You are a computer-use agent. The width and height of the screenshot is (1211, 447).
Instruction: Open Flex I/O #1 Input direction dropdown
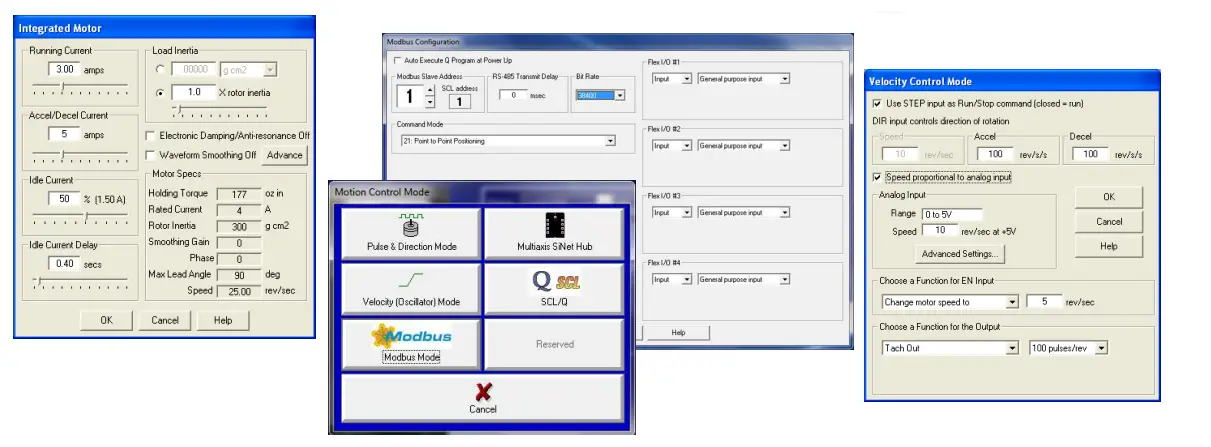(x=685, y=78)
